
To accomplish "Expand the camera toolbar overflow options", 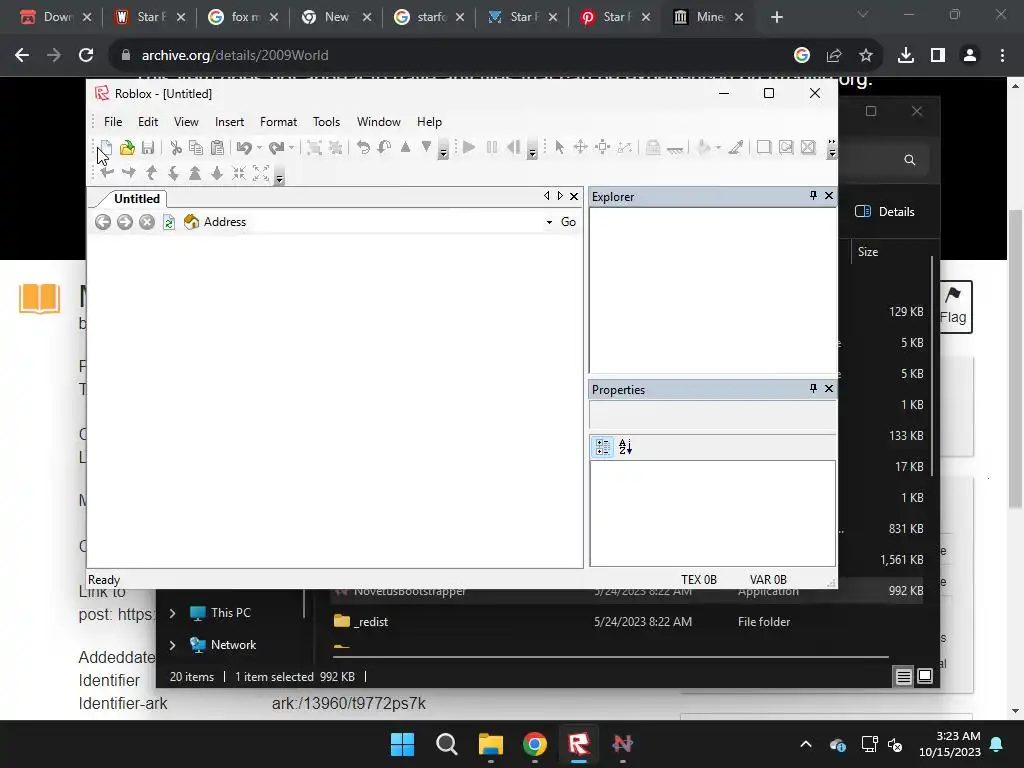I will tap(280, 178).
